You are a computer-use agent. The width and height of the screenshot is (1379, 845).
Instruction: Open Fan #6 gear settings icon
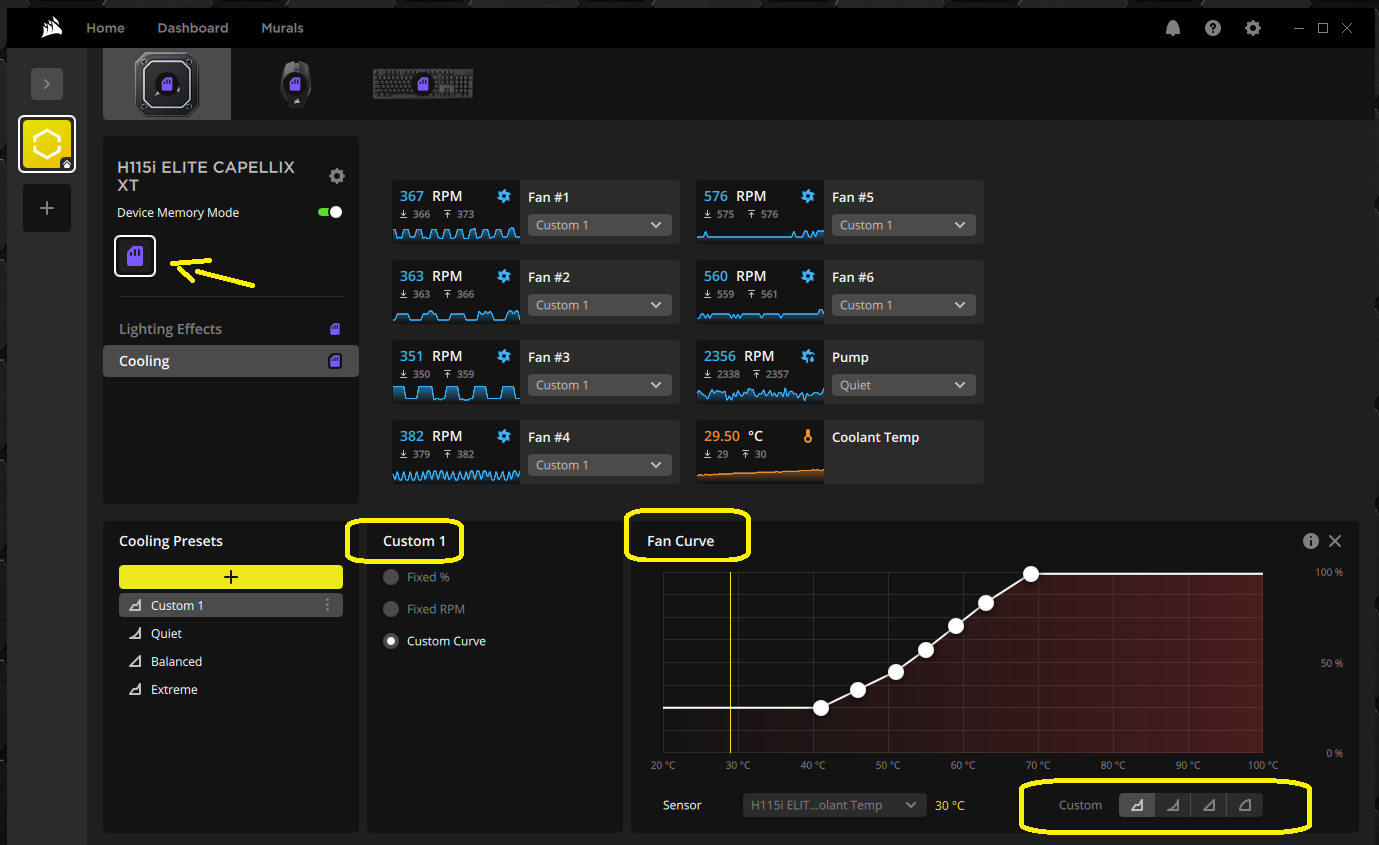click(x=808, y=276)
